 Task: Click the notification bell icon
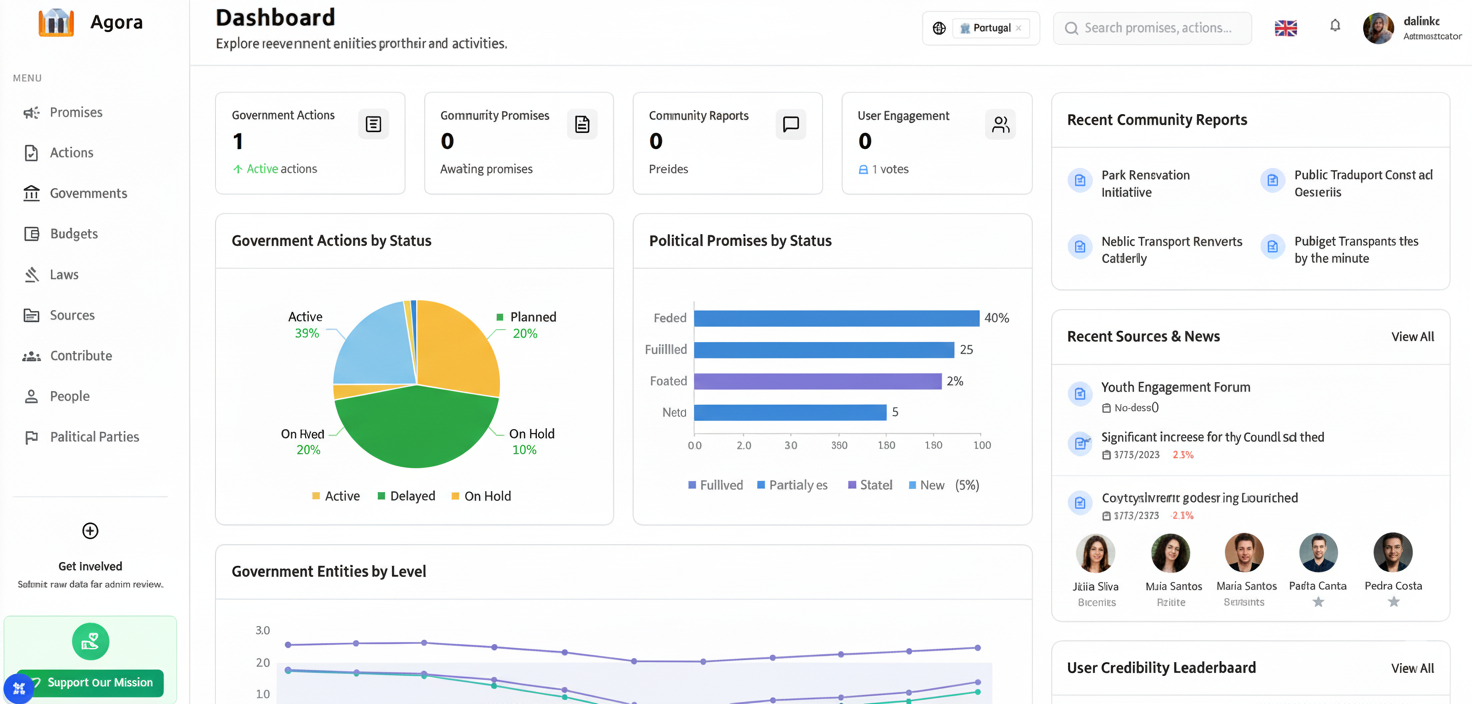(1335, 26)
